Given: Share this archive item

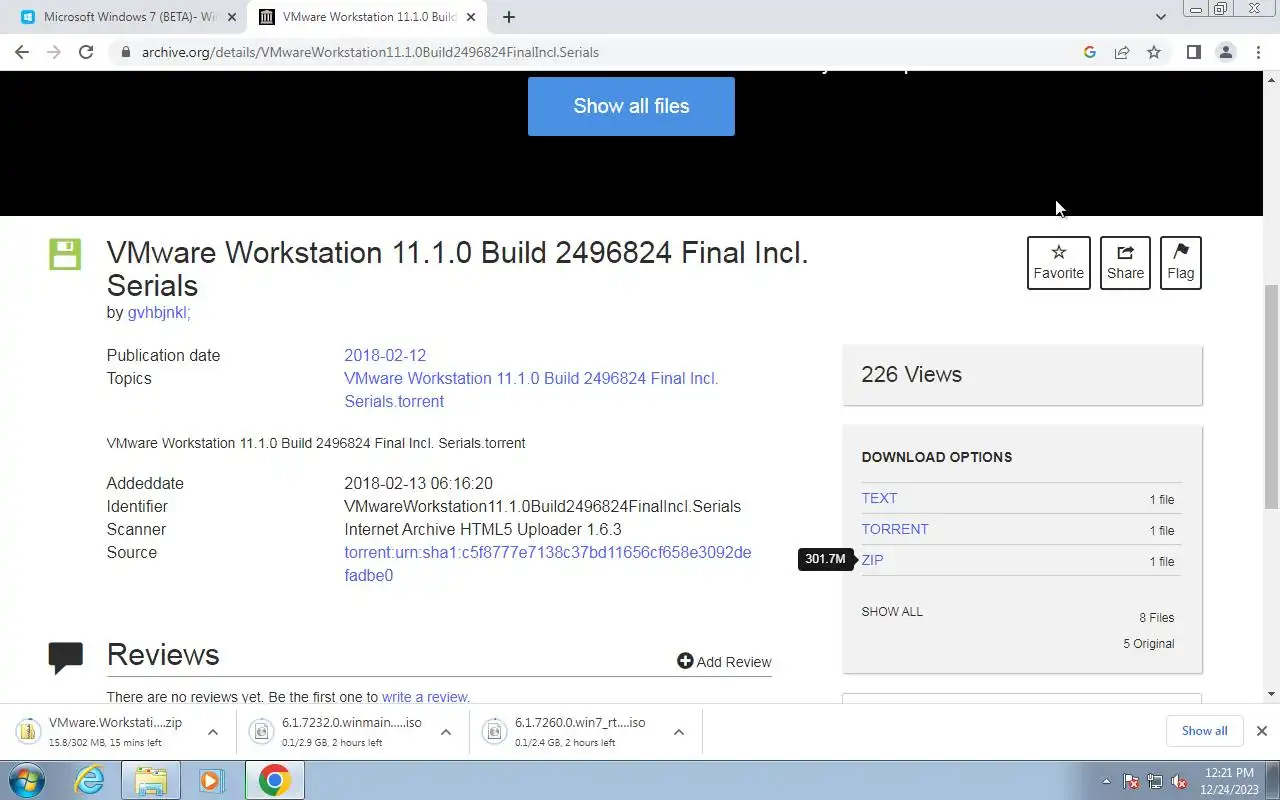Looking at the screenshot, I should click(1125, 263).
